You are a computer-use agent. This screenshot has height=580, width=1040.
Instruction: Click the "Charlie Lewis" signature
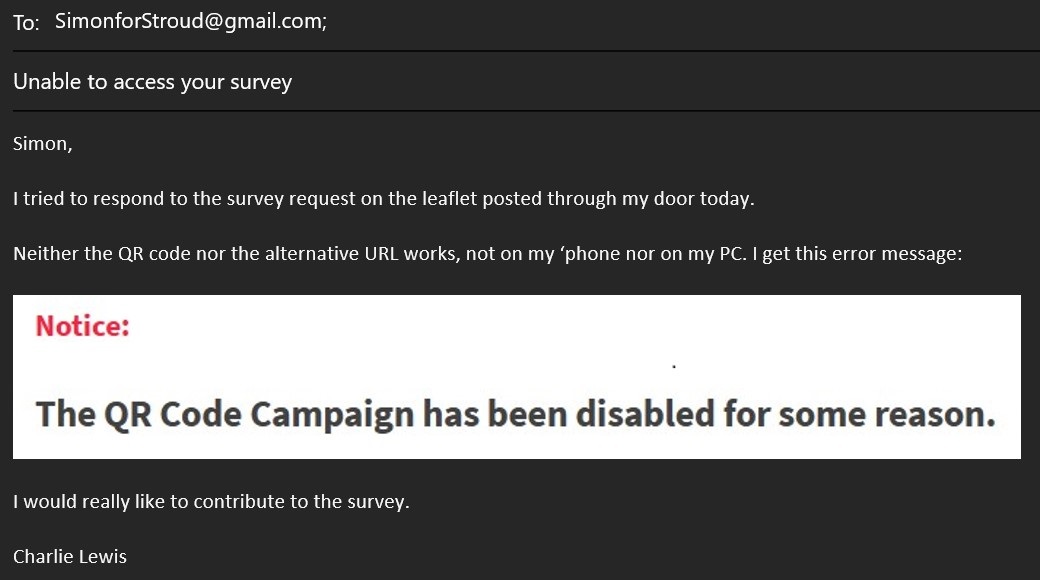coord(70,557)
